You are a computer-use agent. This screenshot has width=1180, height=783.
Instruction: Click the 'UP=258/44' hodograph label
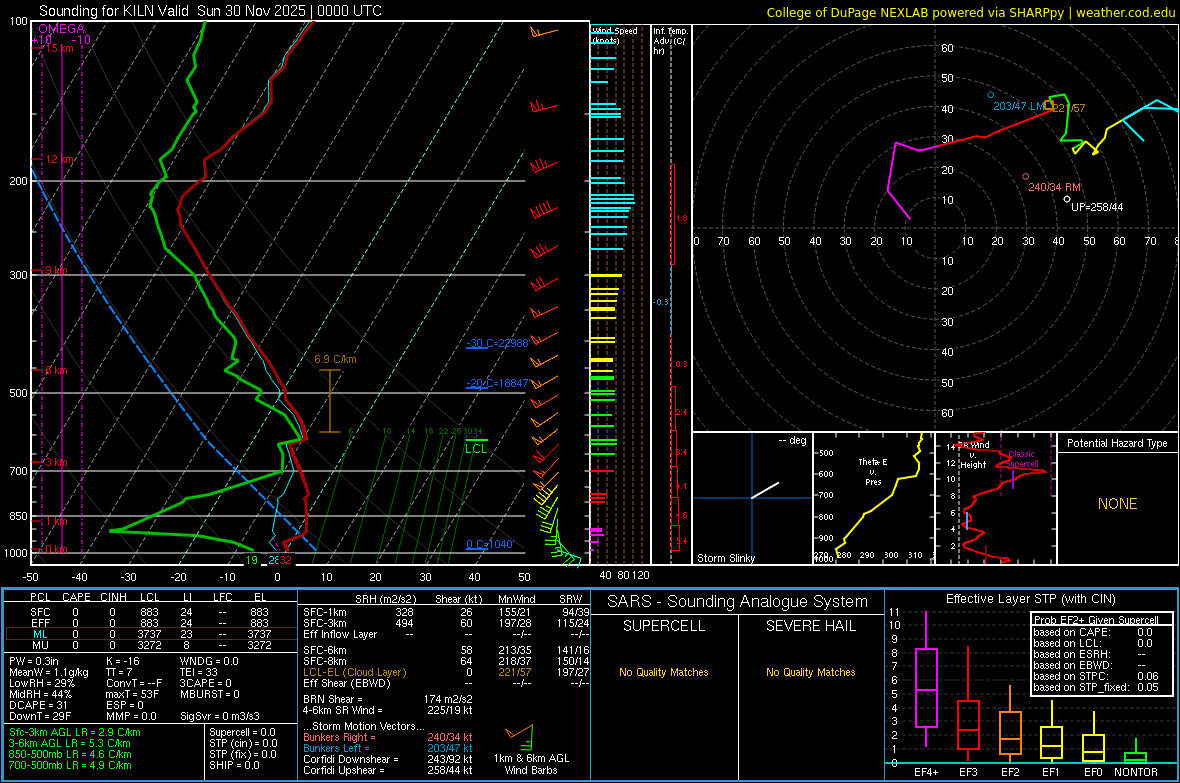tap(1096, 207)
